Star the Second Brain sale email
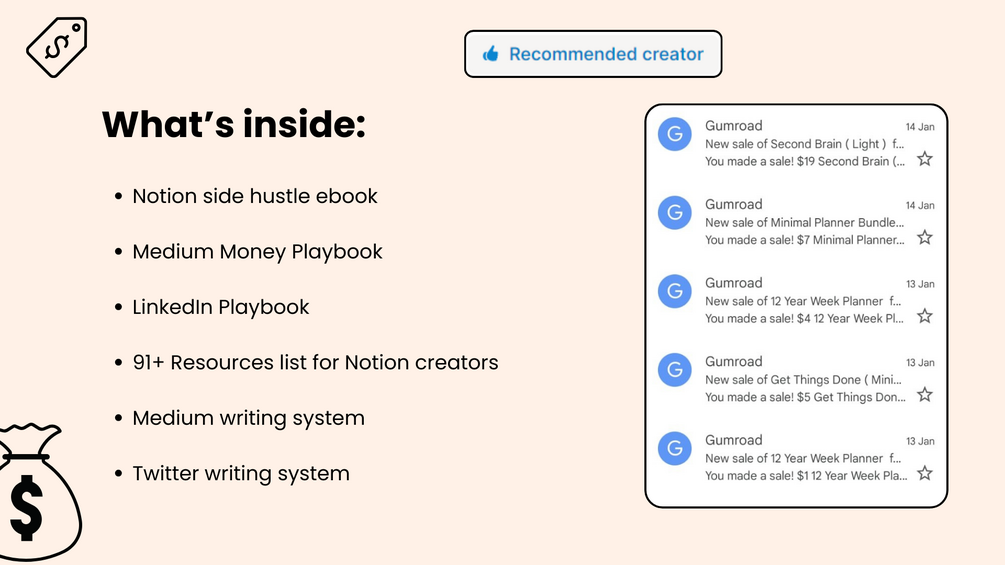 [925, 159]
